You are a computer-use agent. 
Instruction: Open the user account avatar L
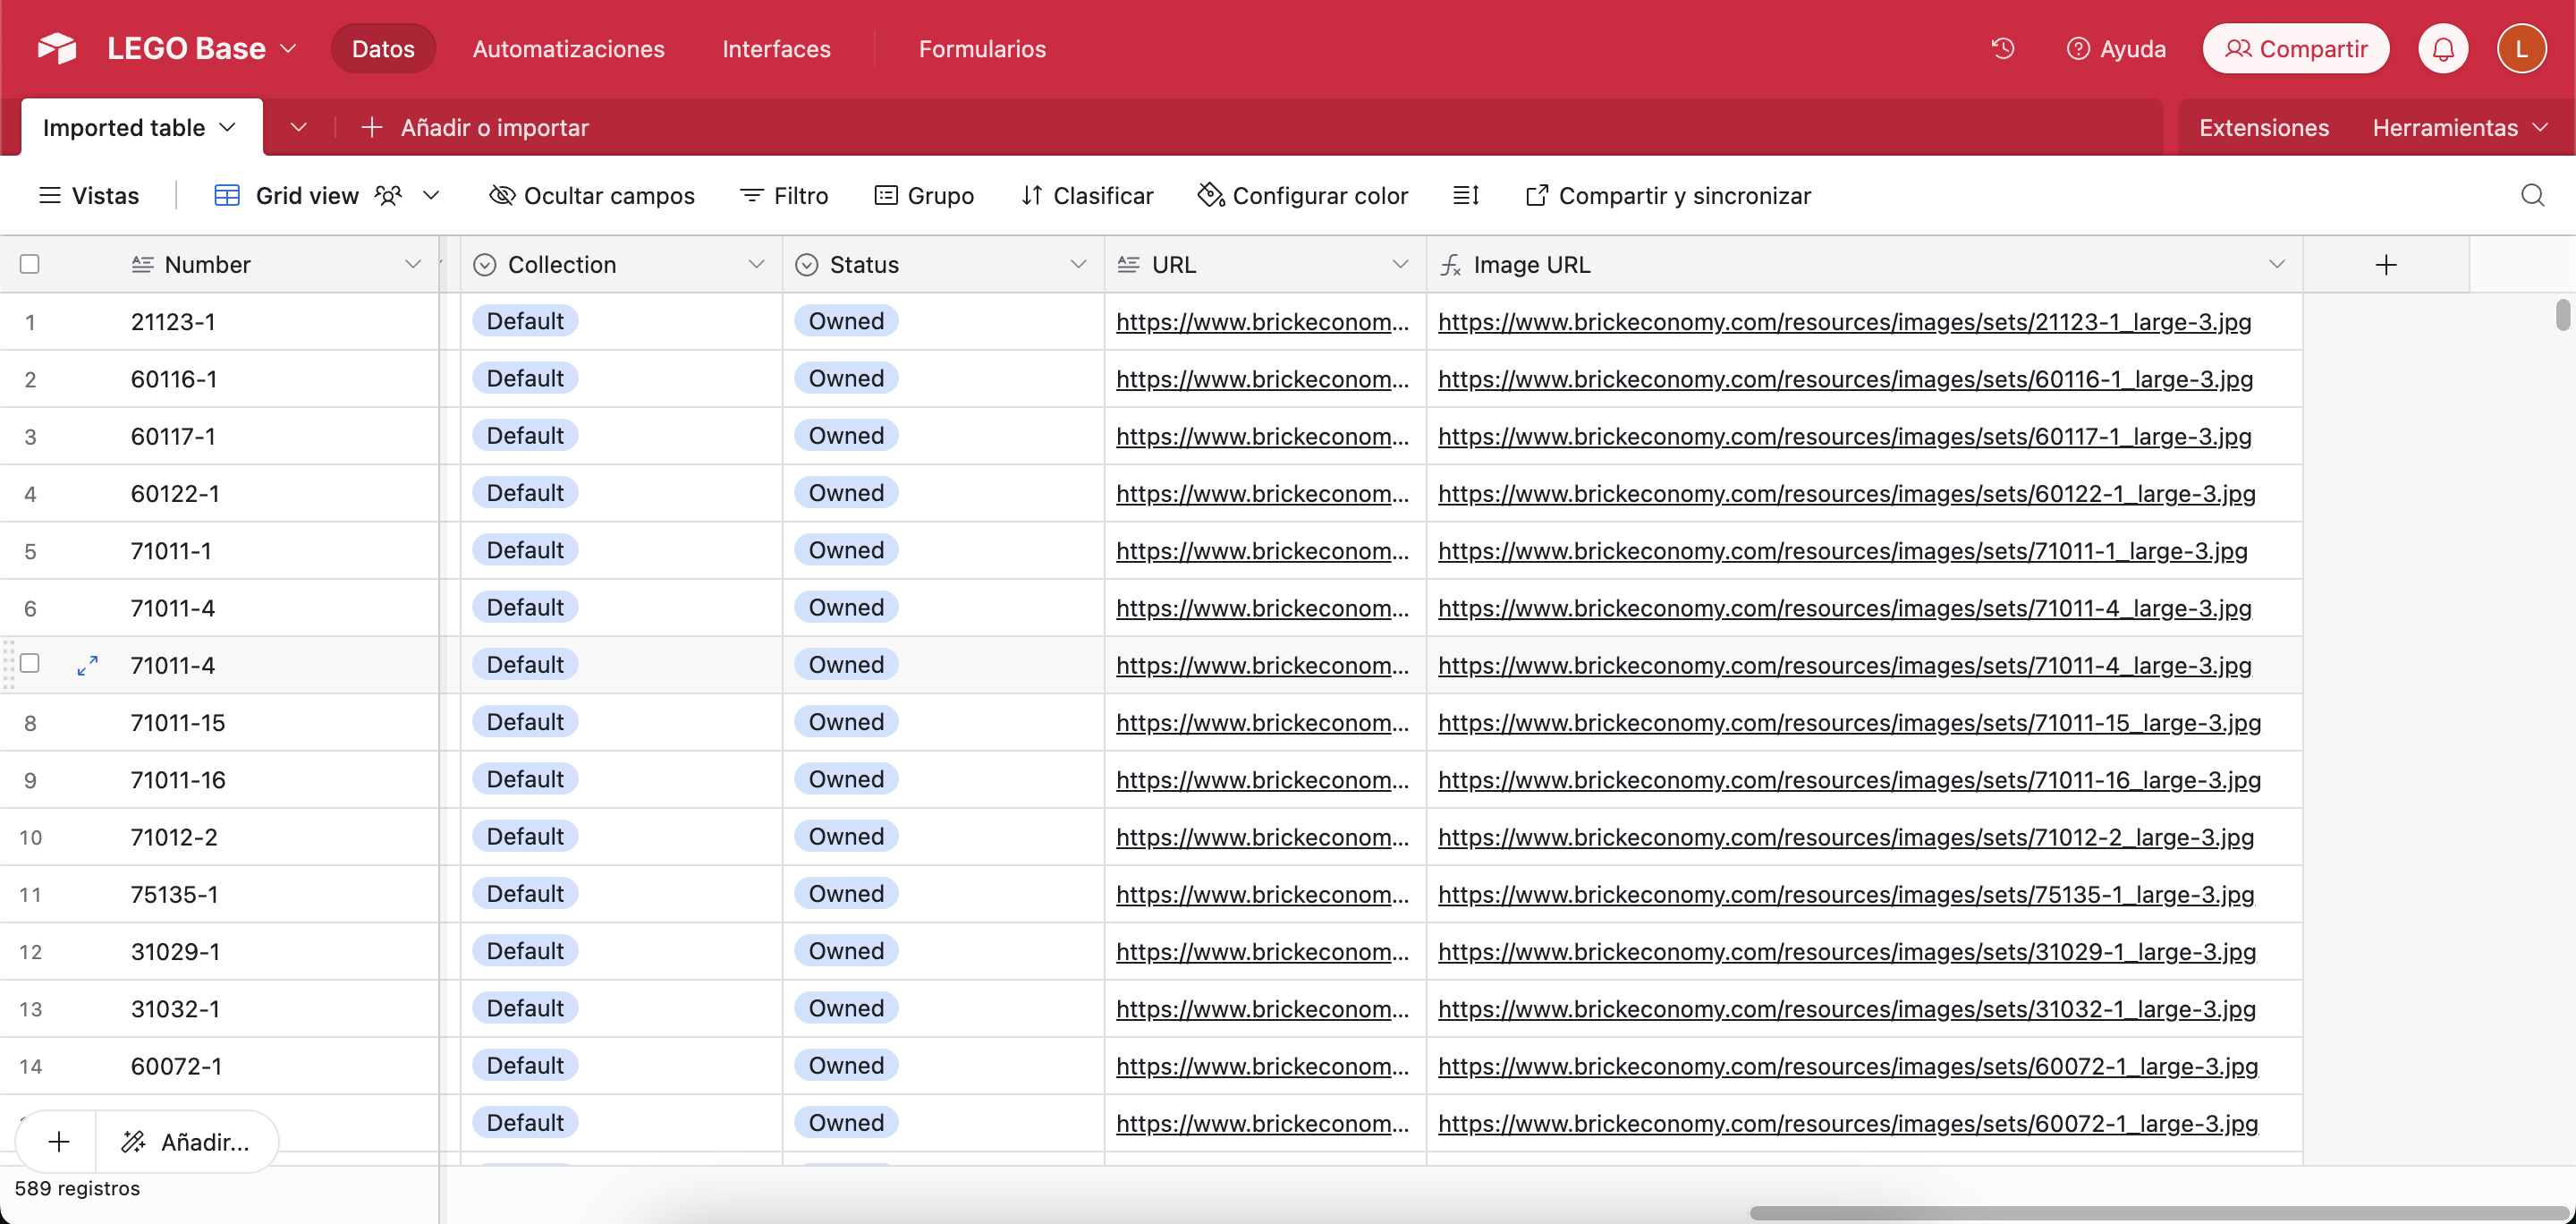(x=2521, y=48)
